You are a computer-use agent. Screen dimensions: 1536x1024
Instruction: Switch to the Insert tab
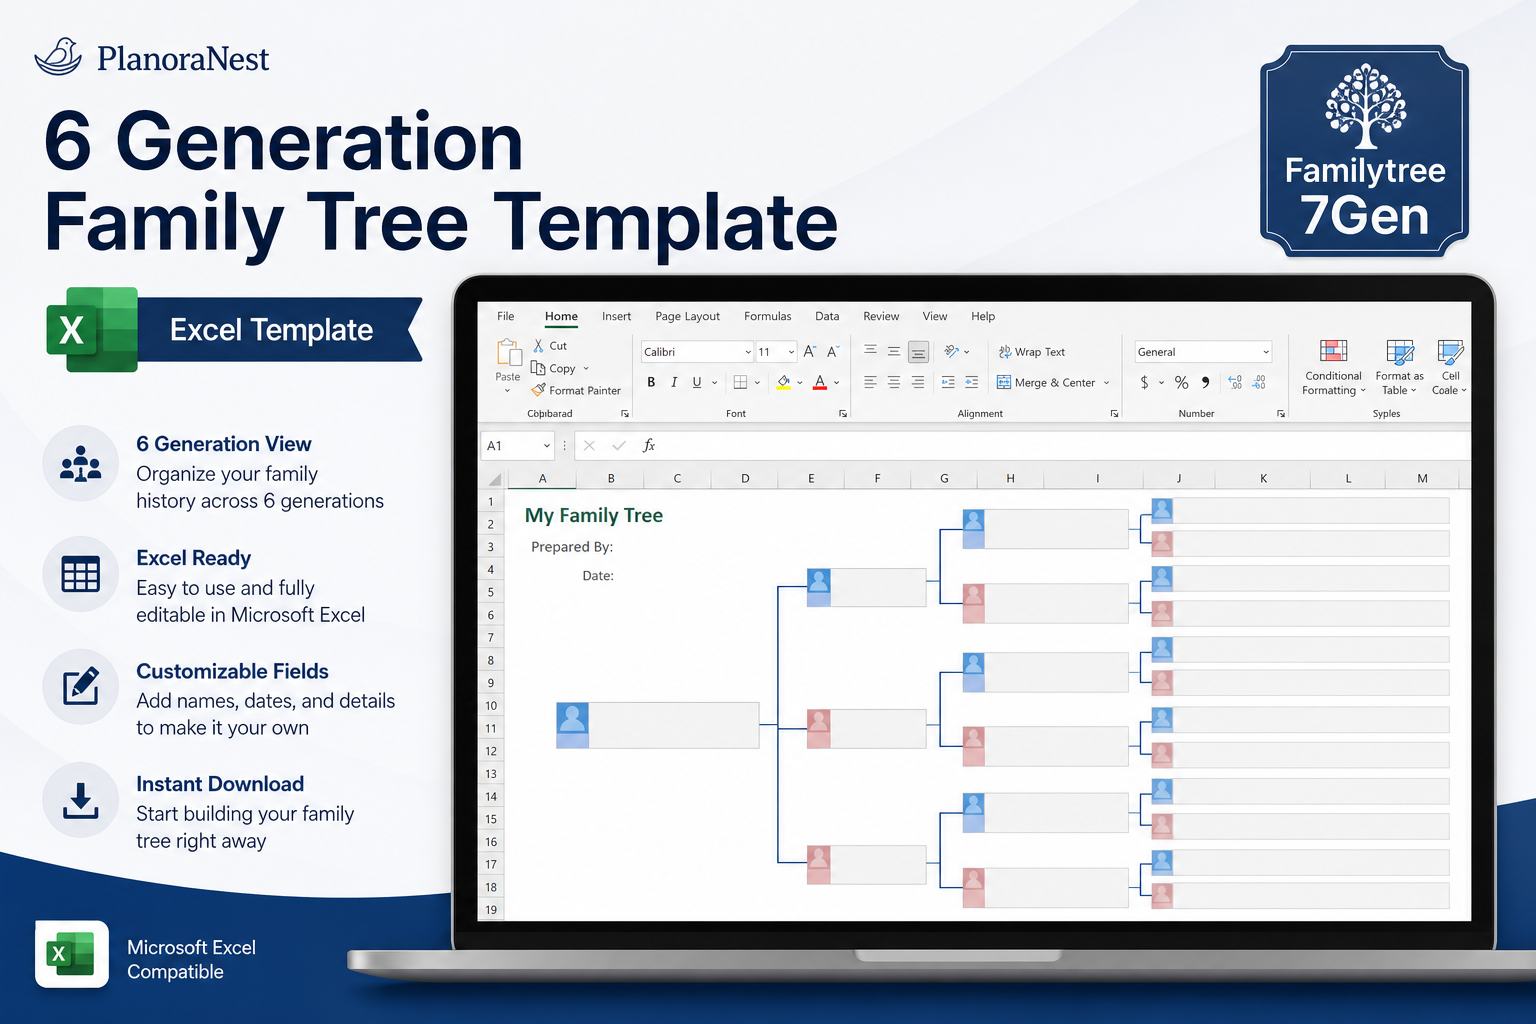coord(616,316)
